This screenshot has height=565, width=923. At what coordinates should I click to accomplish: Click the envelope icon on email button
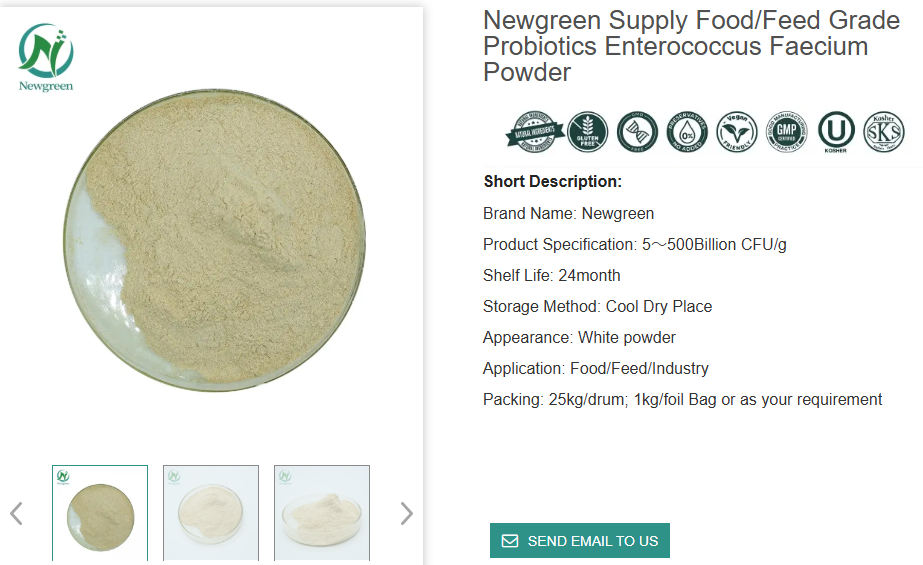[510, 541]
